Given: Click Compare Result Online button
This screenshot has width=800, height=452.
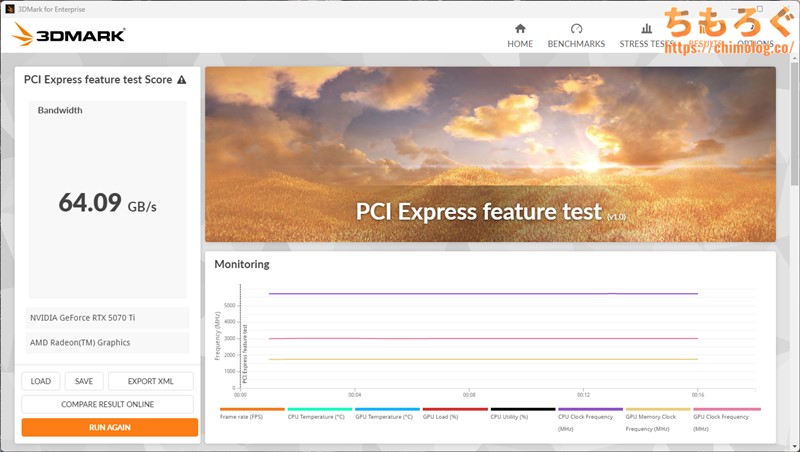Looking at the screenshot, I should click(107, 404).
